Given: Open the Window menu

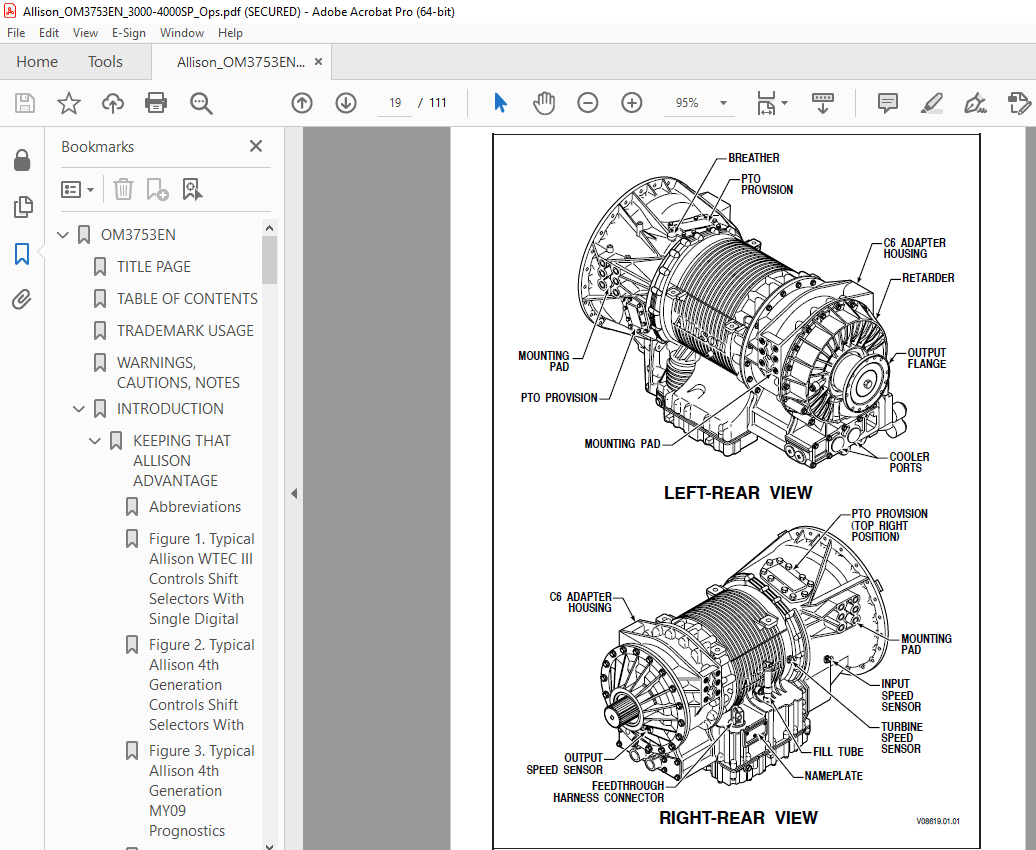Looking at the screenshot, I should pos(182,33).
